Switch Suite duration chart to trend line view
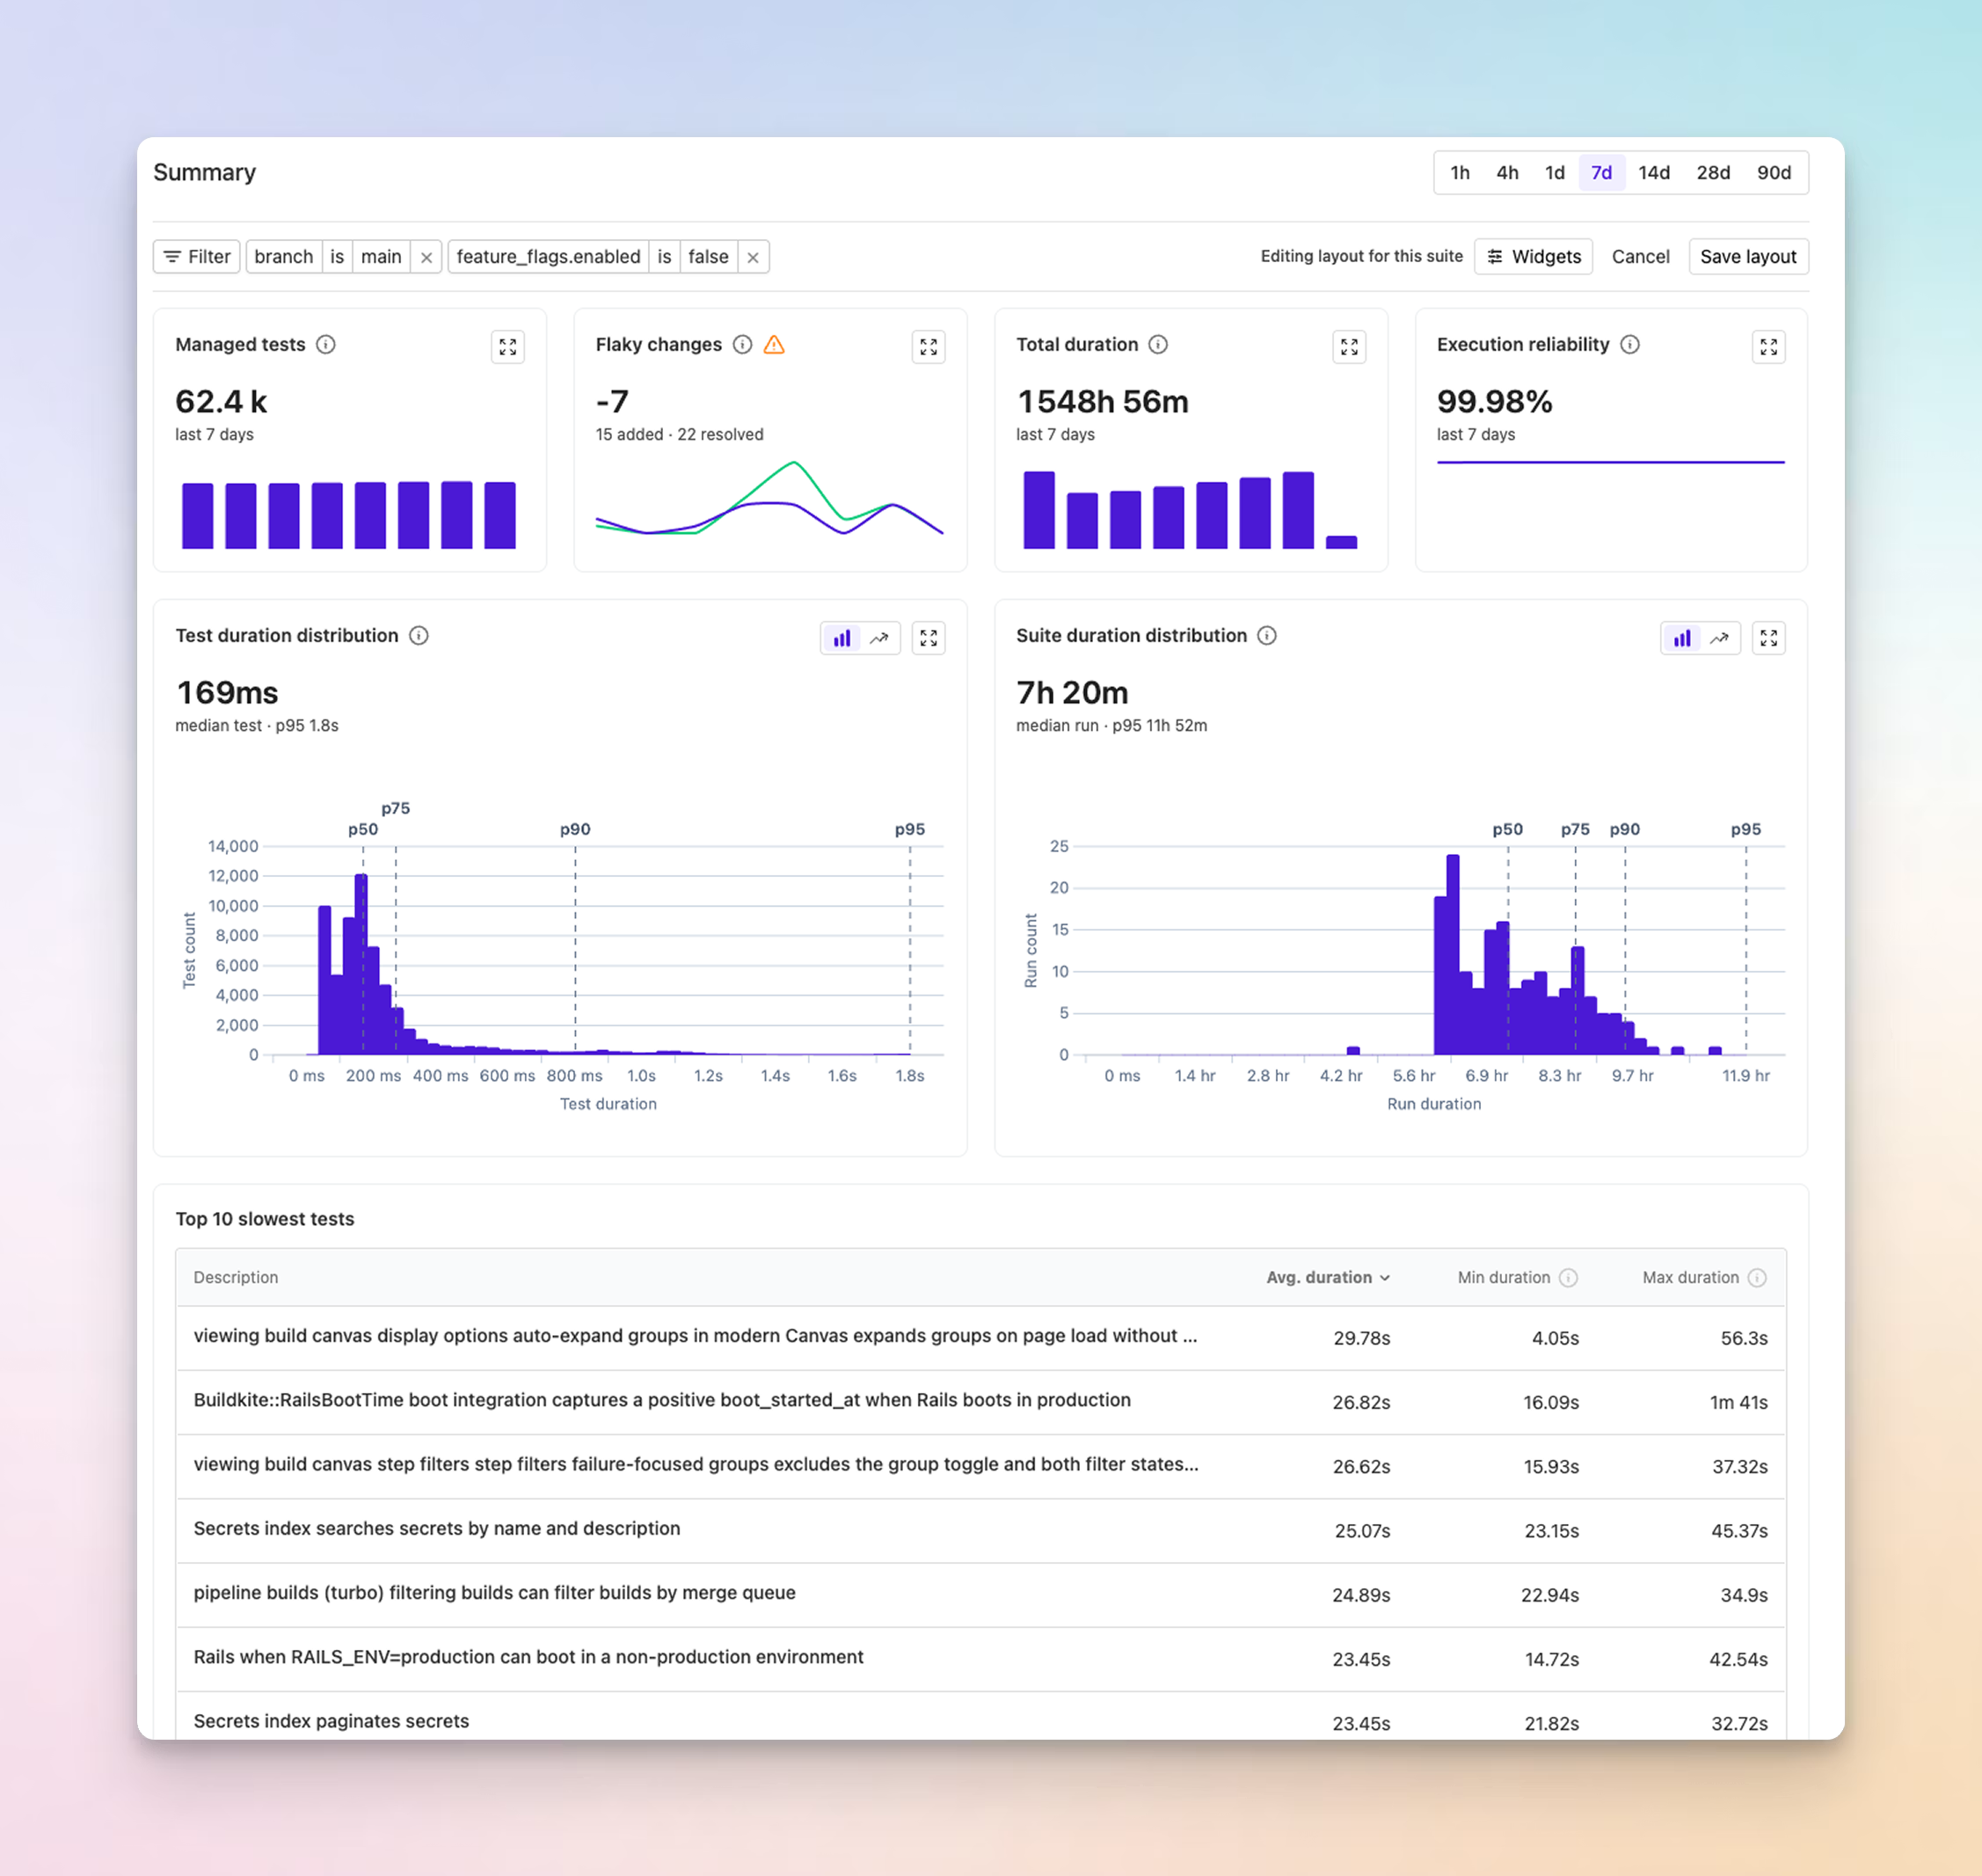1982x1876 pixels. point(1720,638)
